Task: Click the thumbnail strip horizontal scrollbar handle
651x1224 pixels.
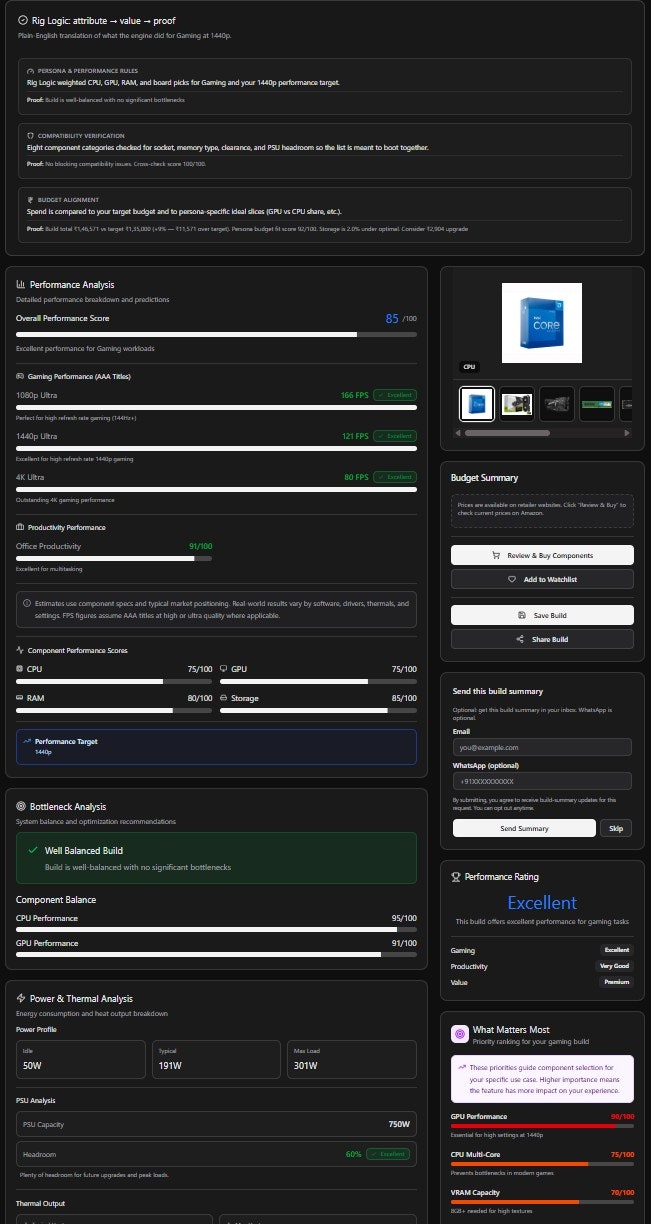Action: 507,433
